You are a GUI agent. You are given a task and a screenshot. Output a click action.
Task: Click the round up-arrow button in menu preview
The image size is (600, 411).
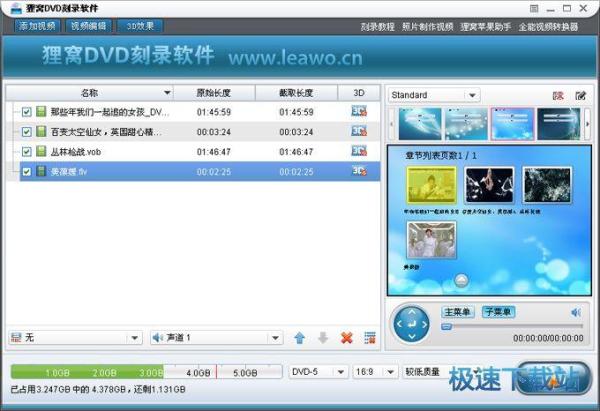461,281
